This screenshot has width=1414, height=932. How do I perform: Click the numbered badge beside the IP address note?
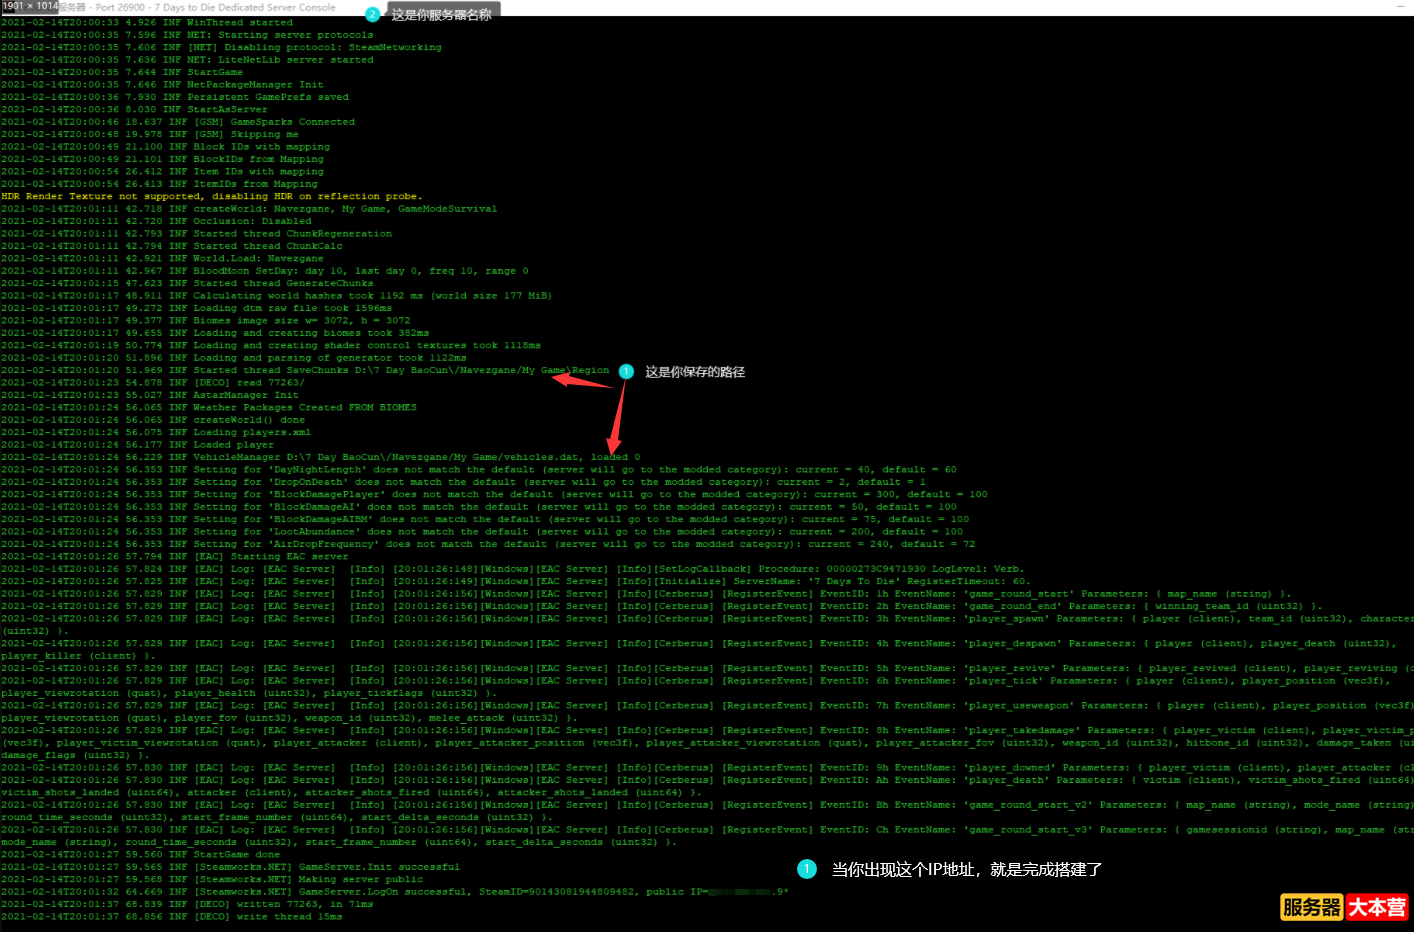pos(807,870)
